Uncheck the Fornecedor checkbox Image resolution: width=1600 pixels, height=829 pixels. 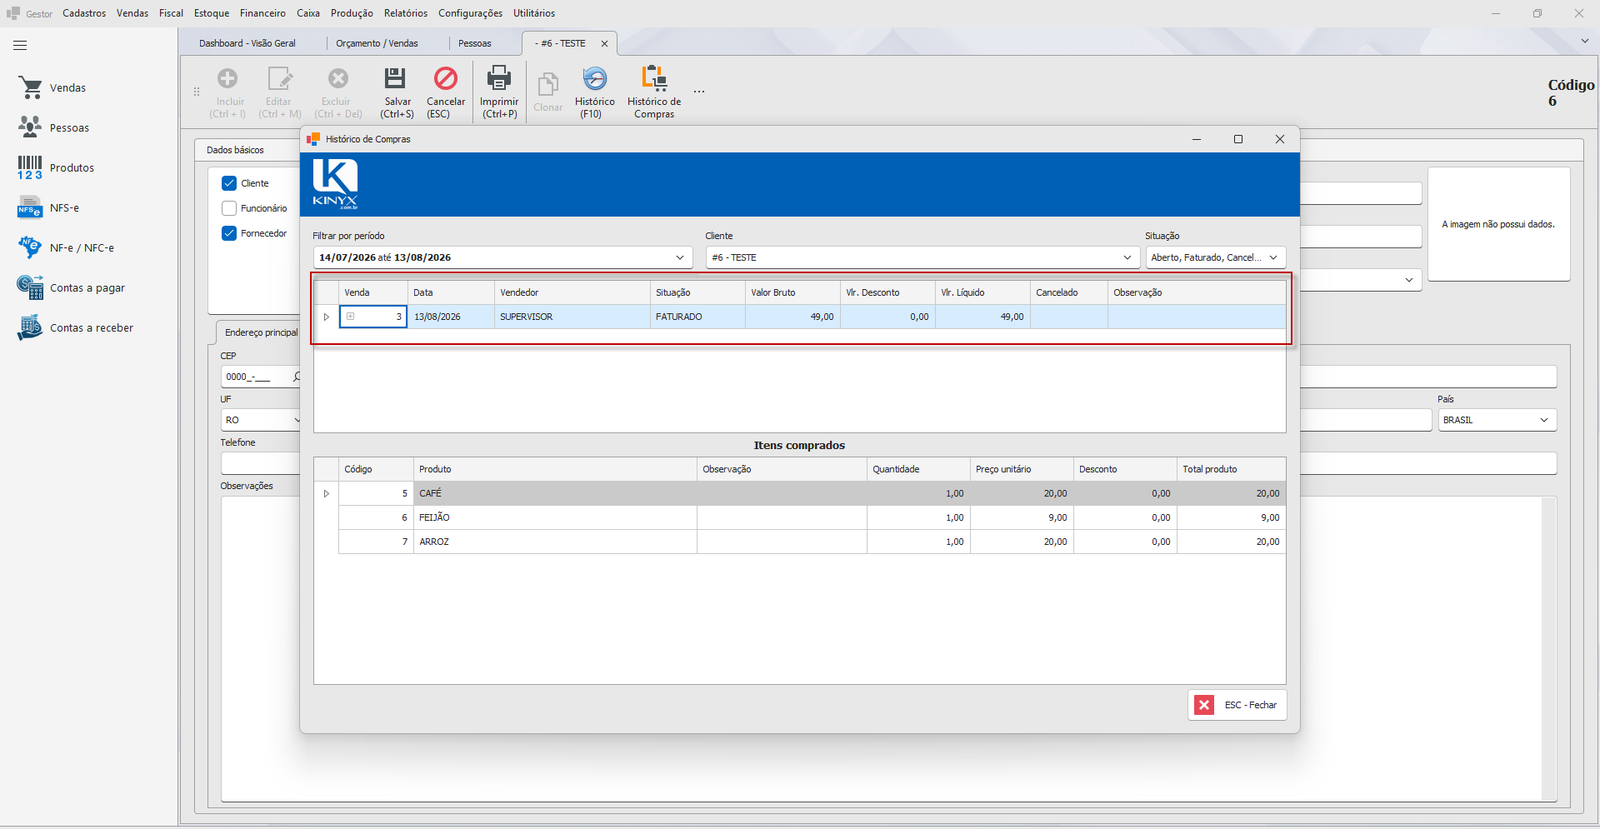(229, 233)
